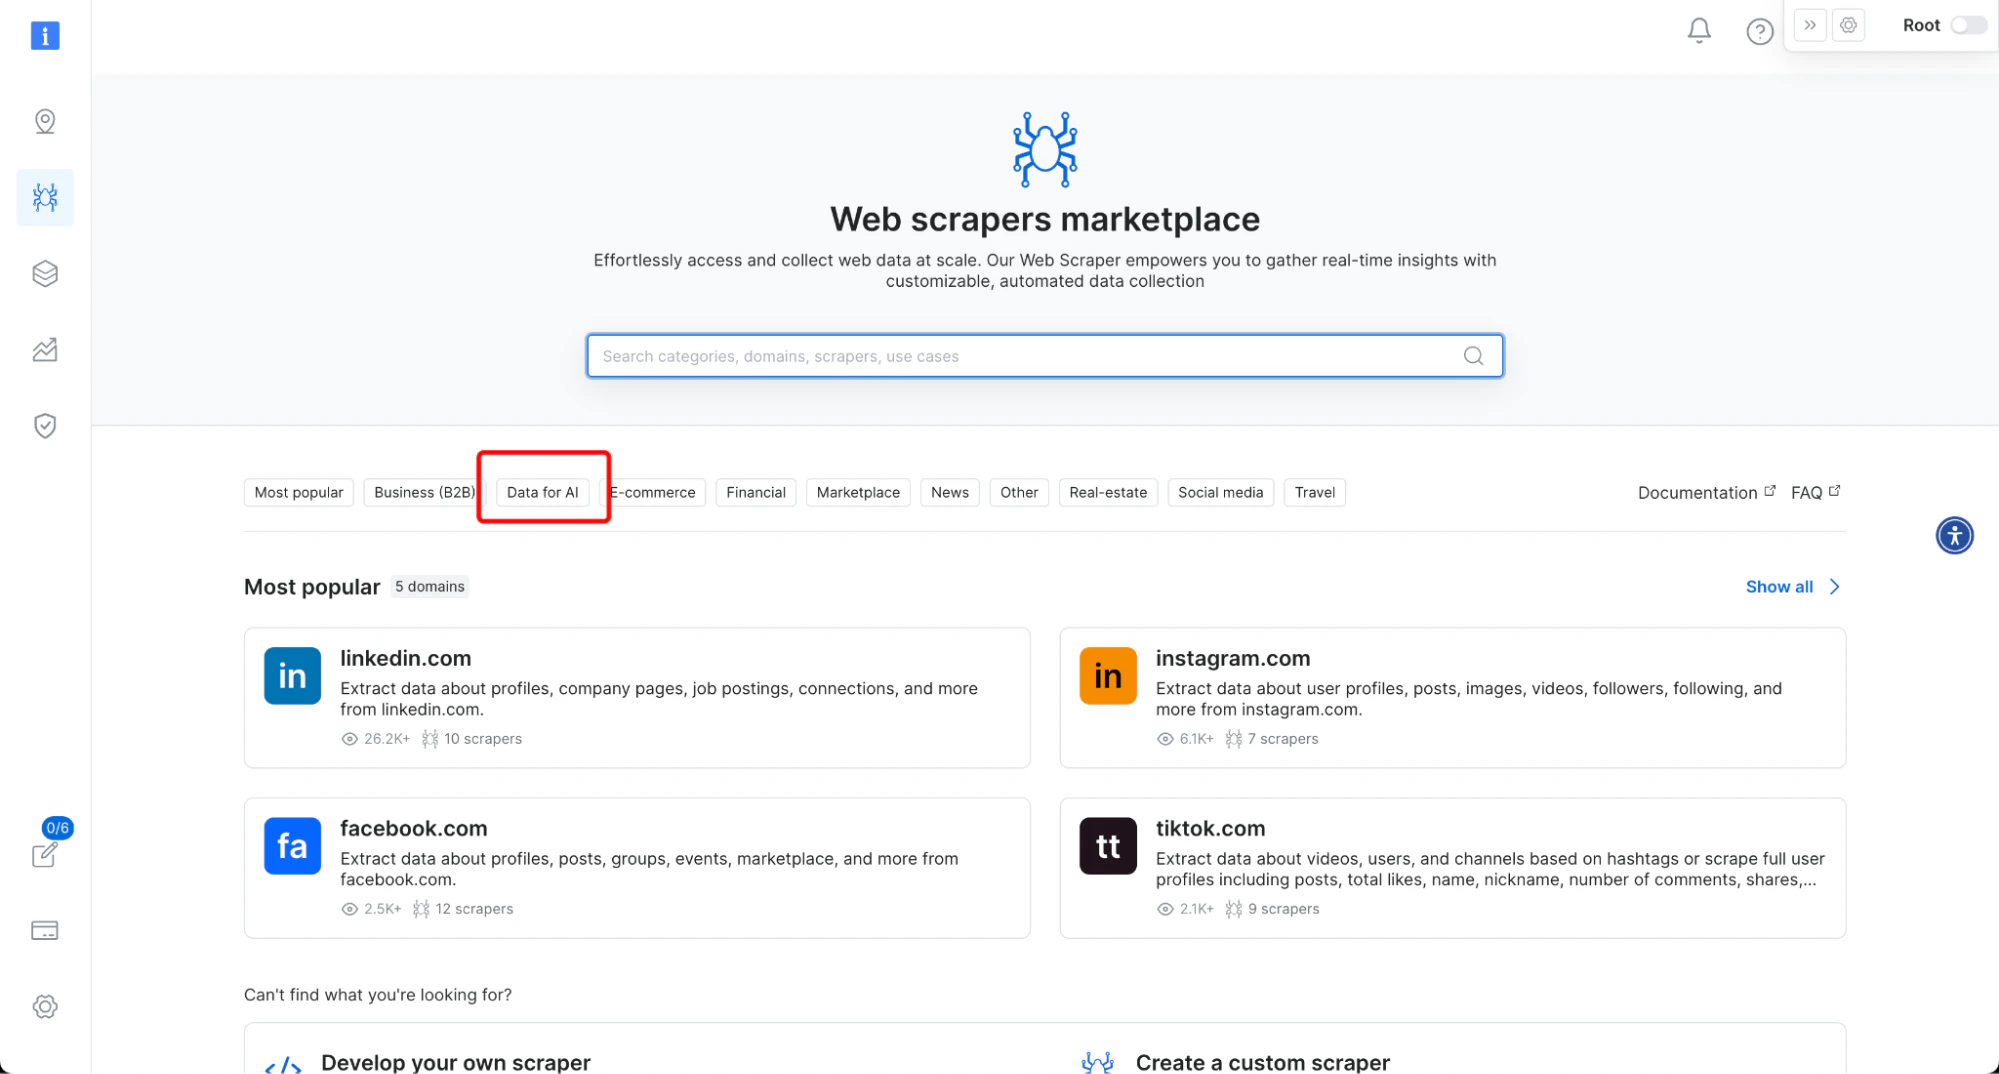Open the location pin sidebar icon
Screen dimensions: 1999x1074
point(45,121)
